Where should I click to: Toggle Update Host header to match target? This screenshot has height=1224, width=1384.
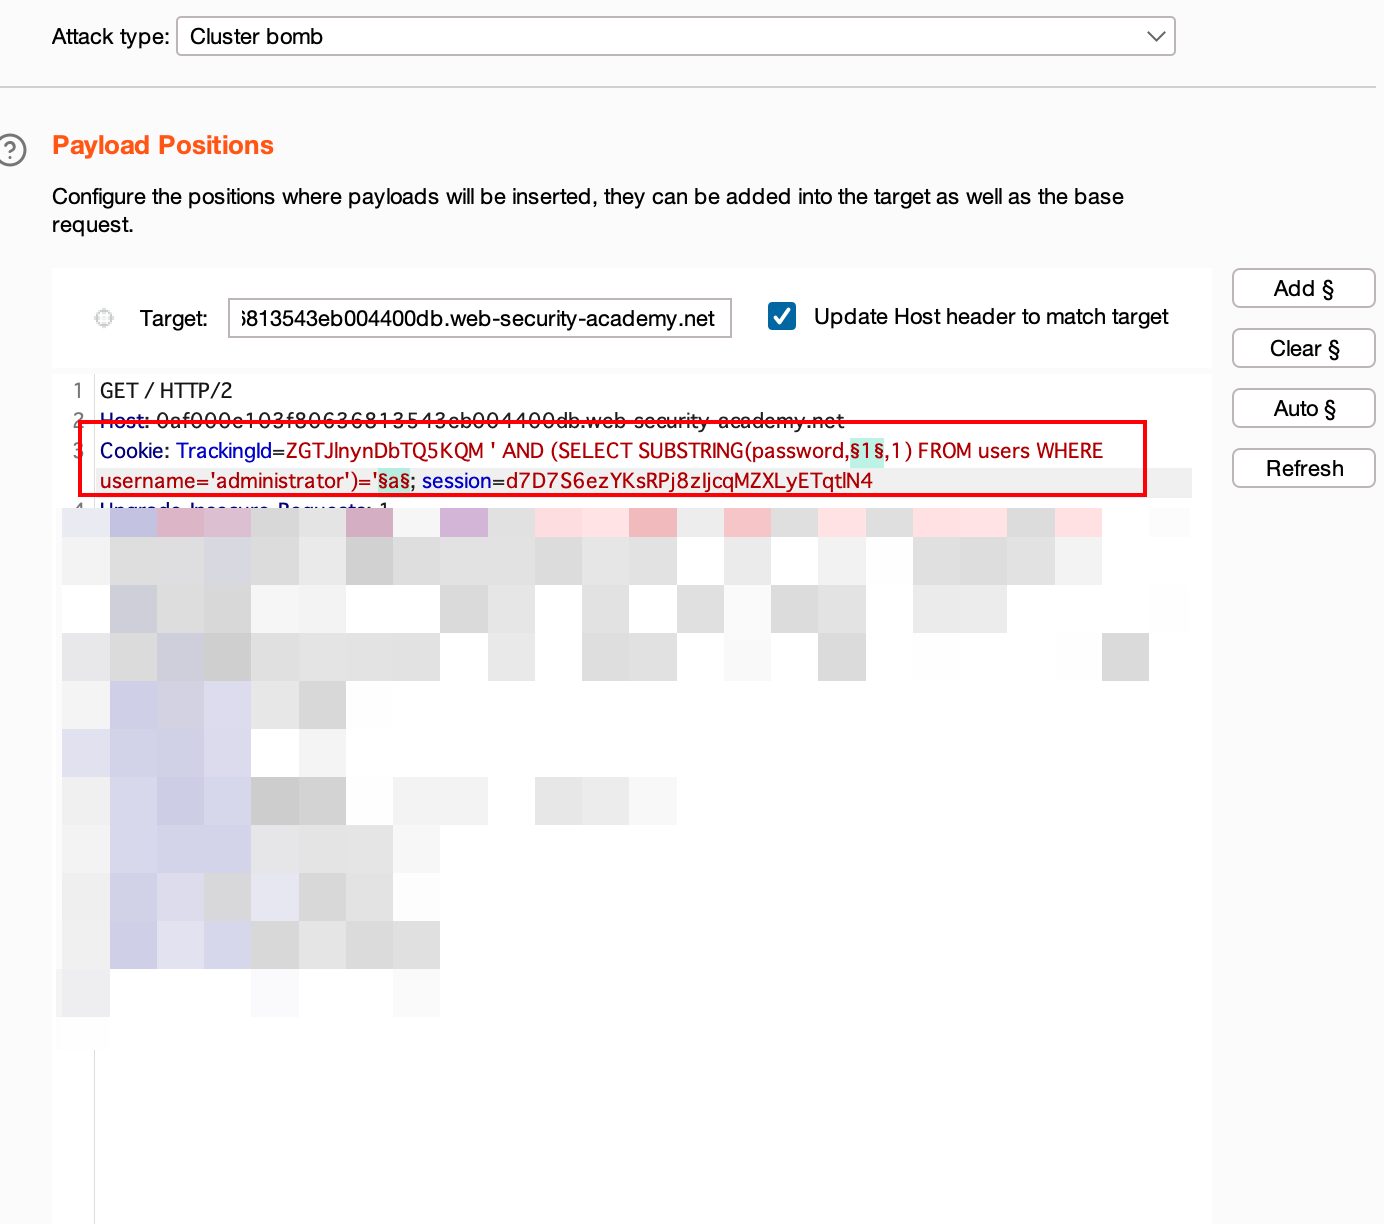(782, 316)
